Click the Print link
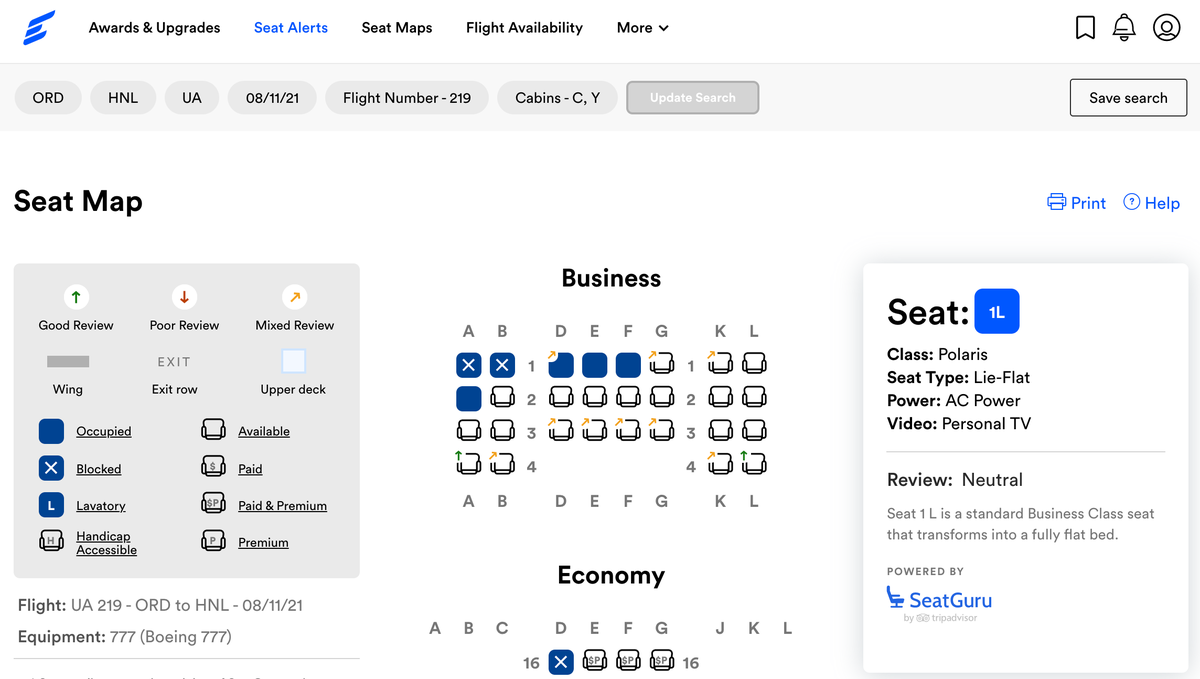 pyautogui.click(x=1077, y=203)
